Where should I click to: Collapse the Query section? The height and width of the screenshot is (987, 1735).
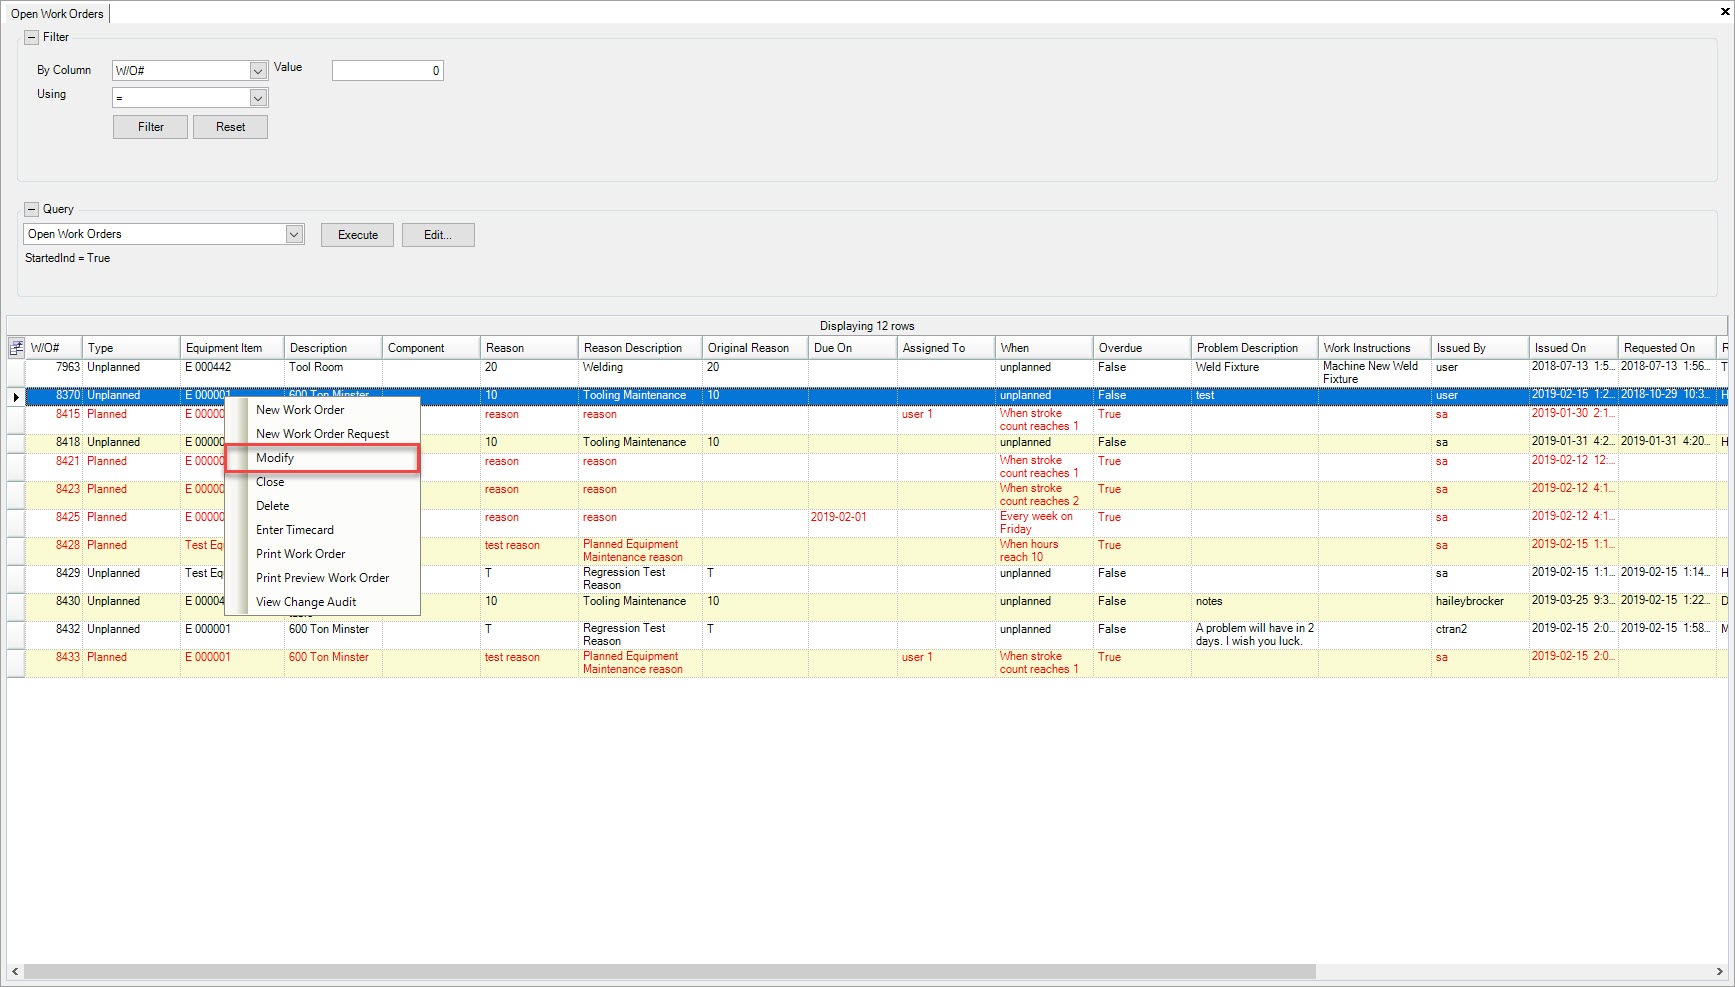[31, 209]
